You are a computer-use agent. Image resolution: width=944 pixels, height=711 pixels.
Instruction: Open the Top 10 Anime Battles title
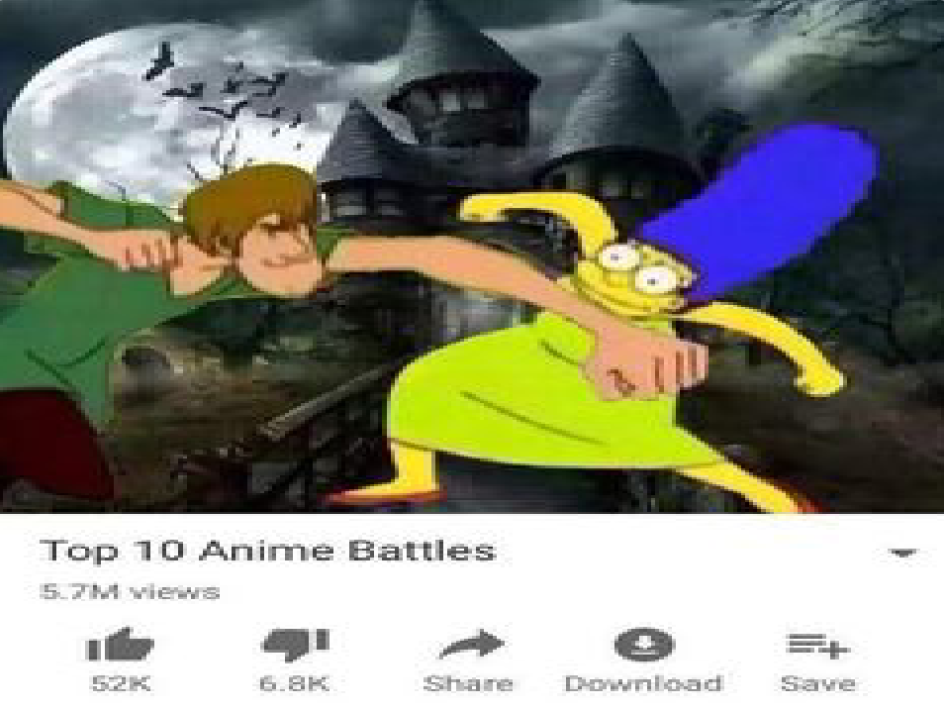[268, 550]
